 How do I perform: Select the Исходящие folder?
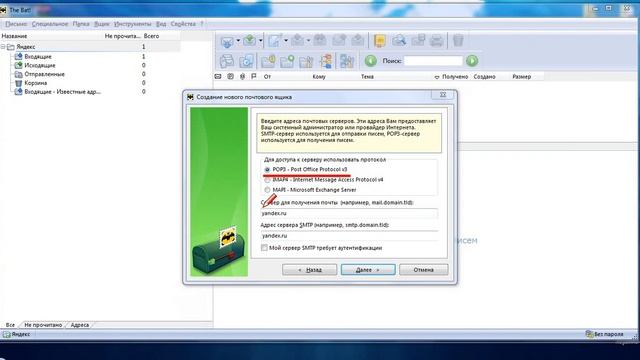pos(40,65)
